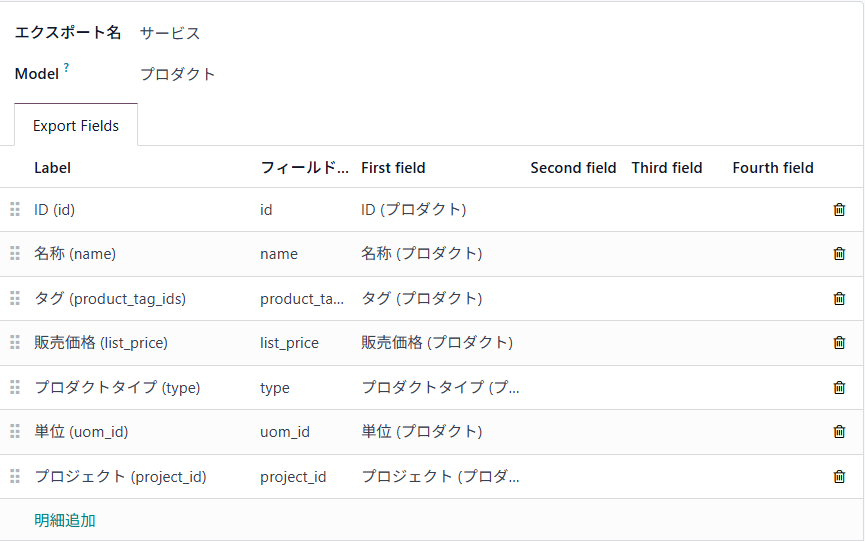Click drag handle of 販売価格 row

[15, 343]
